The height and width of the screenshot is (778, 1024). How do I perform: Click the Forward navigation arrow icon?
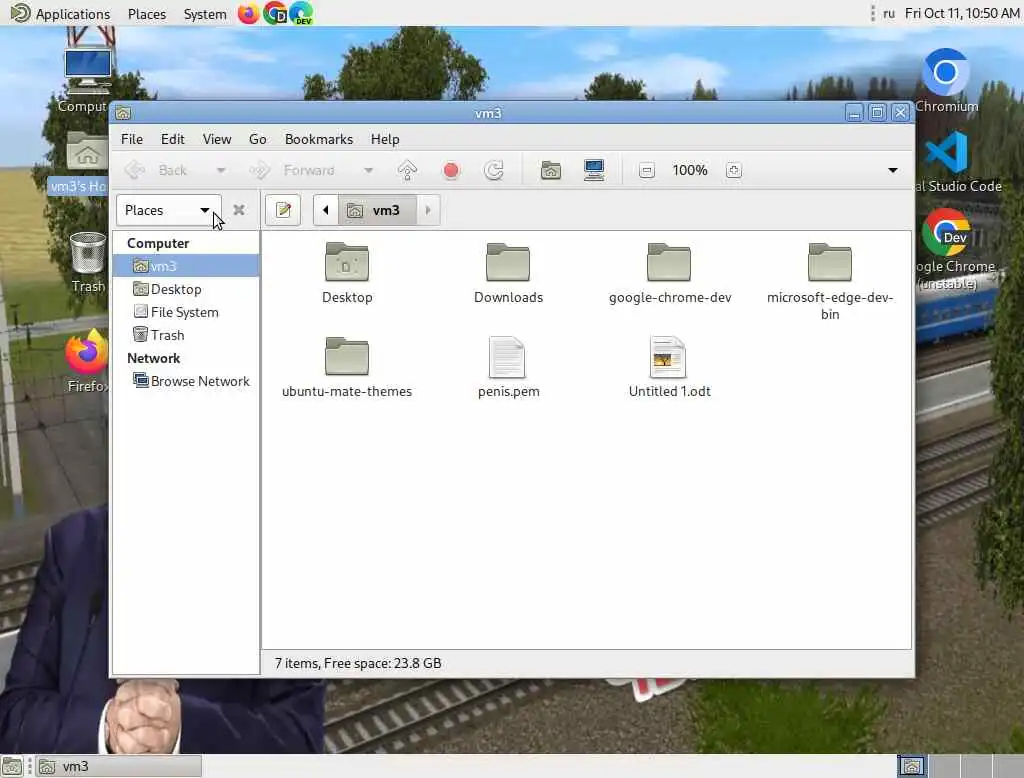click(x=260, y=170)
